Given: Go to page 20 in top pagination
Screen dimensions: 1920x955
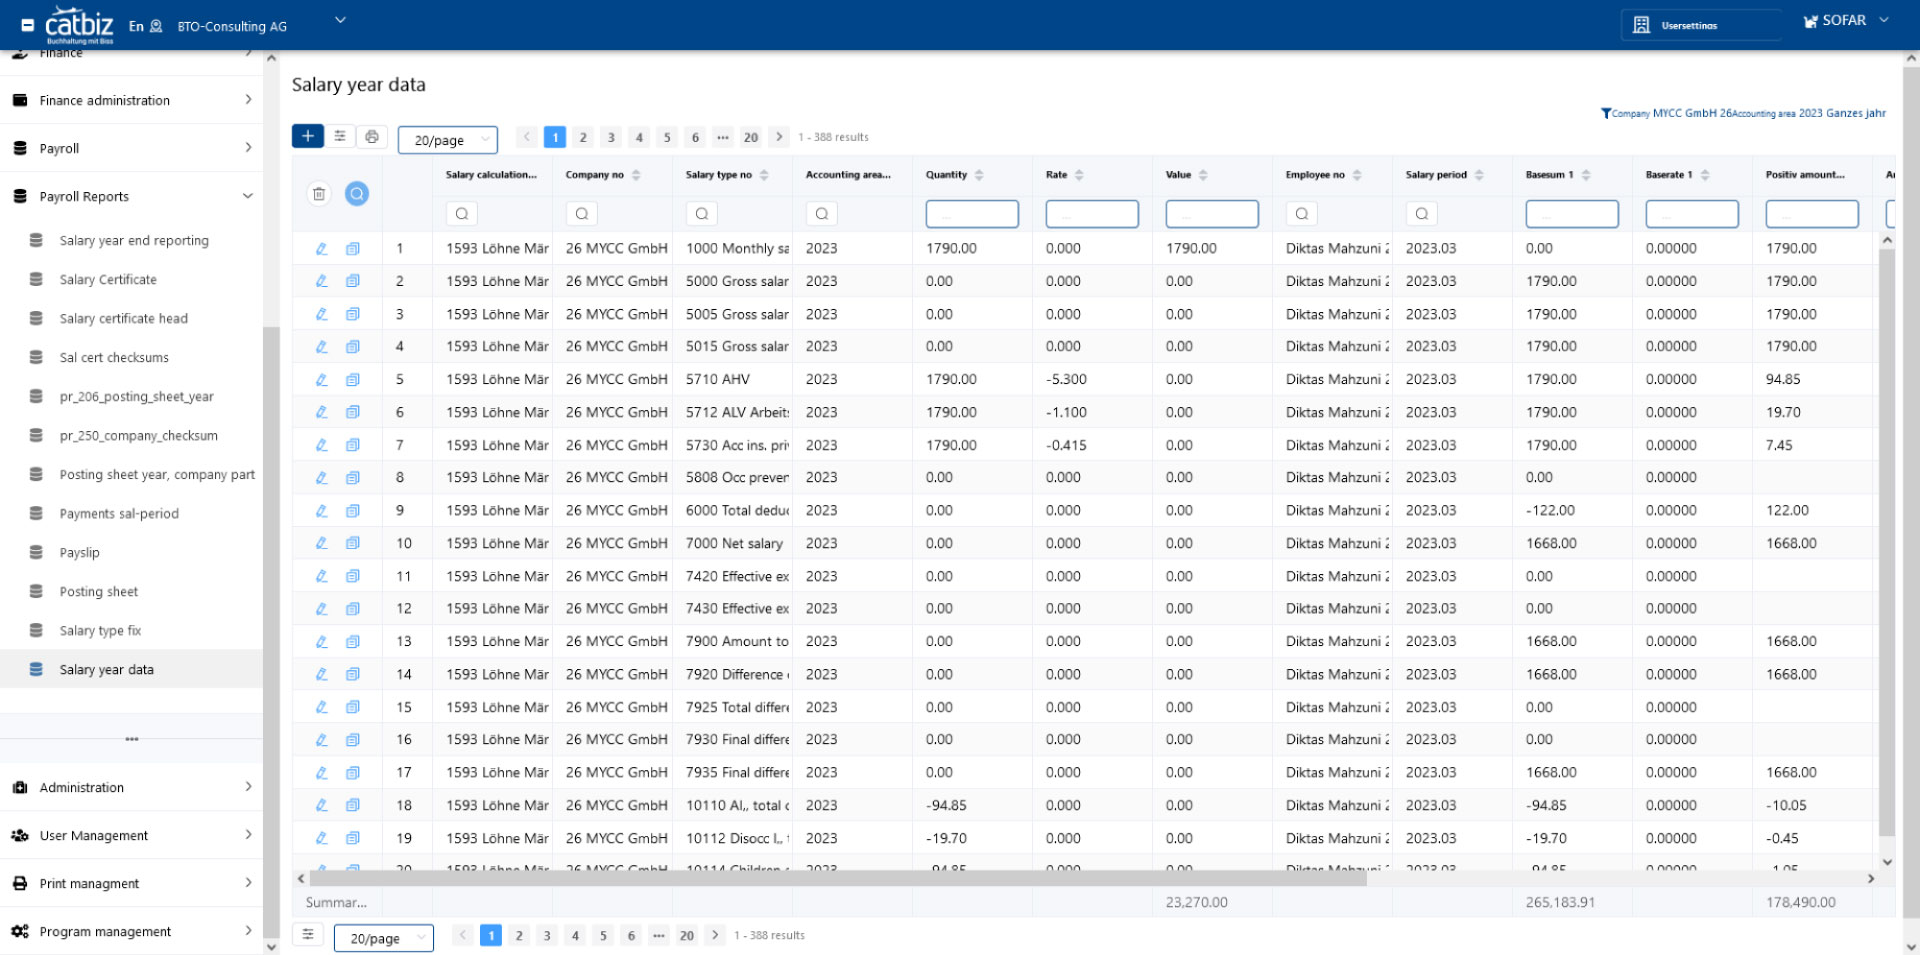Looking at the screenshot, I should 751,137.
